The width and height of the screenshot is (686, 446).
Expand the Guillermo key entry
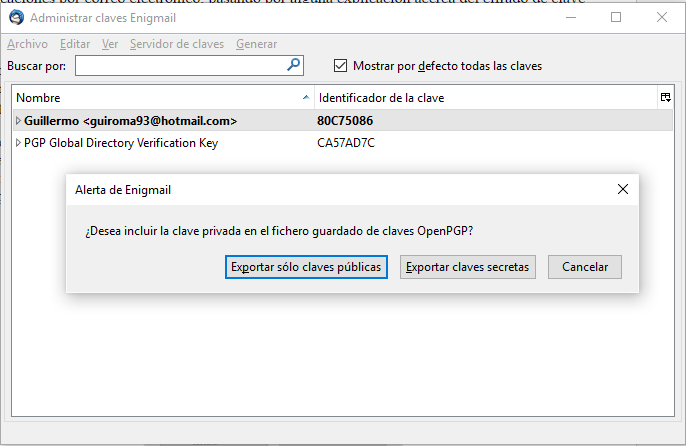(18, 121)
